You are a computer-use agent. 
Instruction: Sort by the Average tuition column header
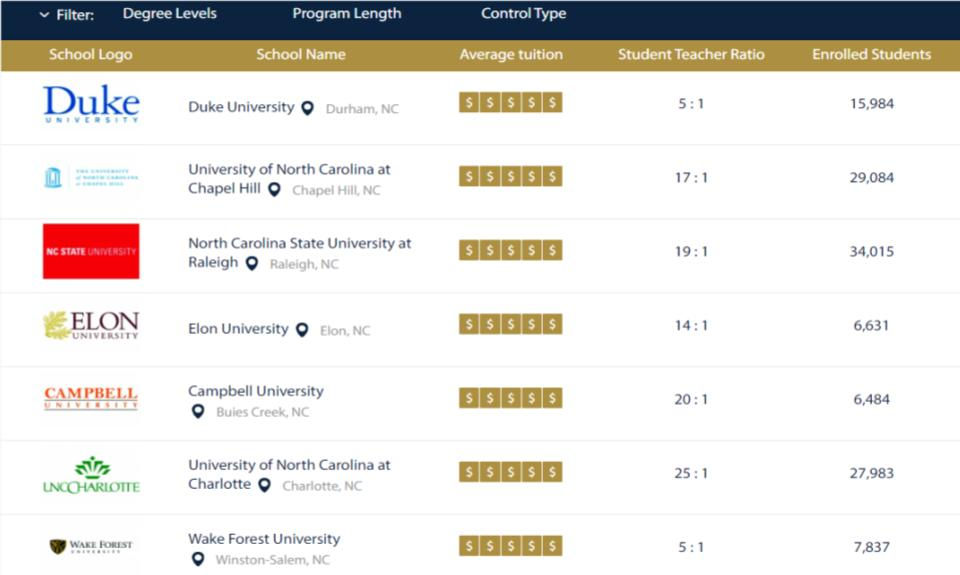[x=511, y=54]
